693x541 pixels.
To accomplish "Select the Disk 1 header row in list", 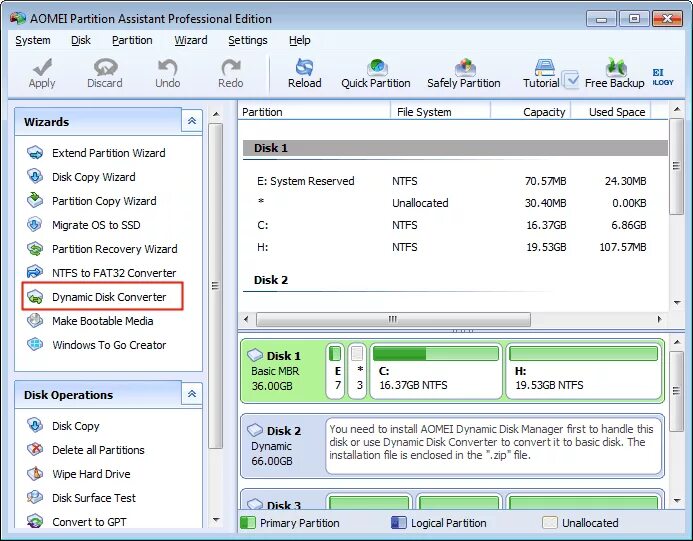I will (x=455, y=148).
